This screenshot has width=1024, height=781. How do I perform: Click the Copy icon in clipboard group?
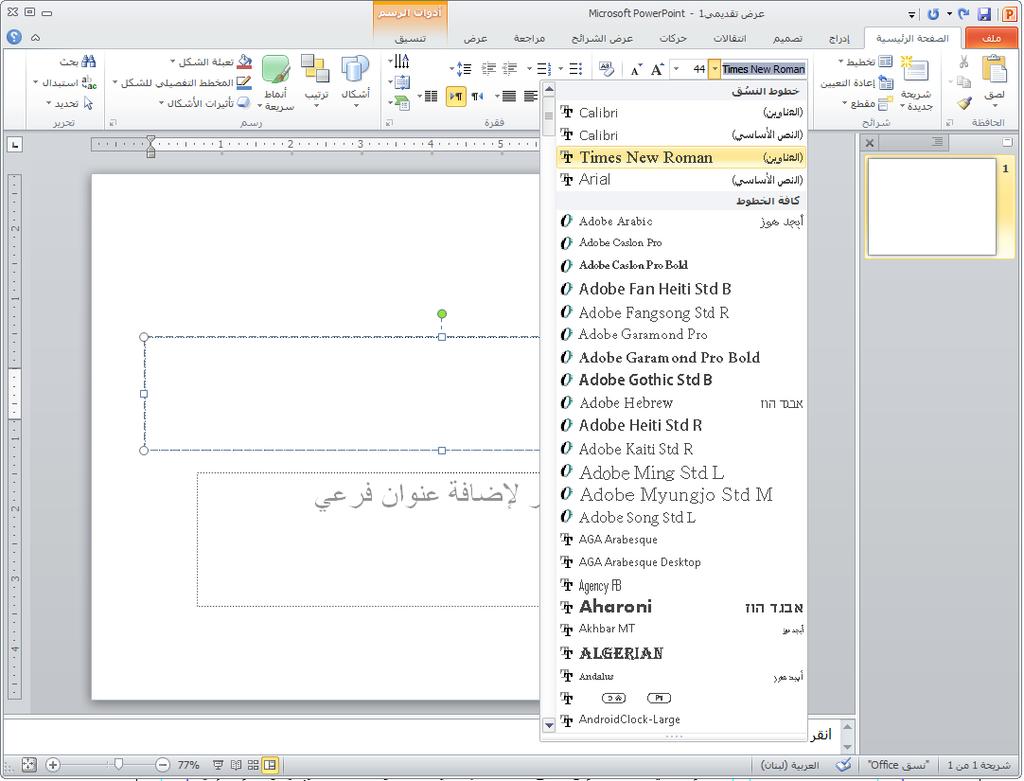(964, 82)
